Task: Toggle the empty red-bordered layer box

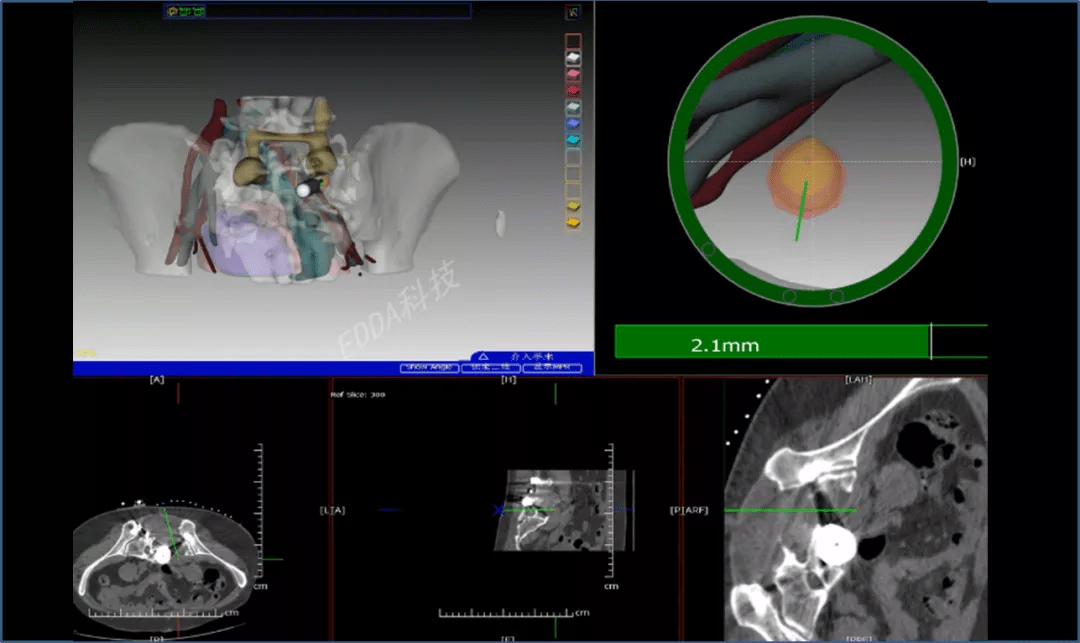Action: pos(573,41)
